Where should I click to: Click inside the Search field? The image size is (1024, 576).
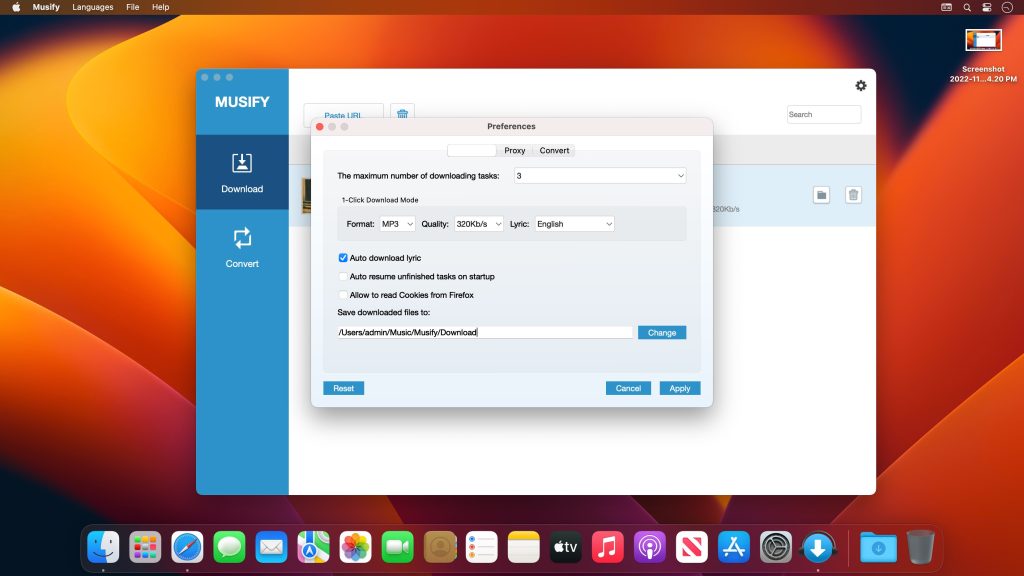[823, 114]
